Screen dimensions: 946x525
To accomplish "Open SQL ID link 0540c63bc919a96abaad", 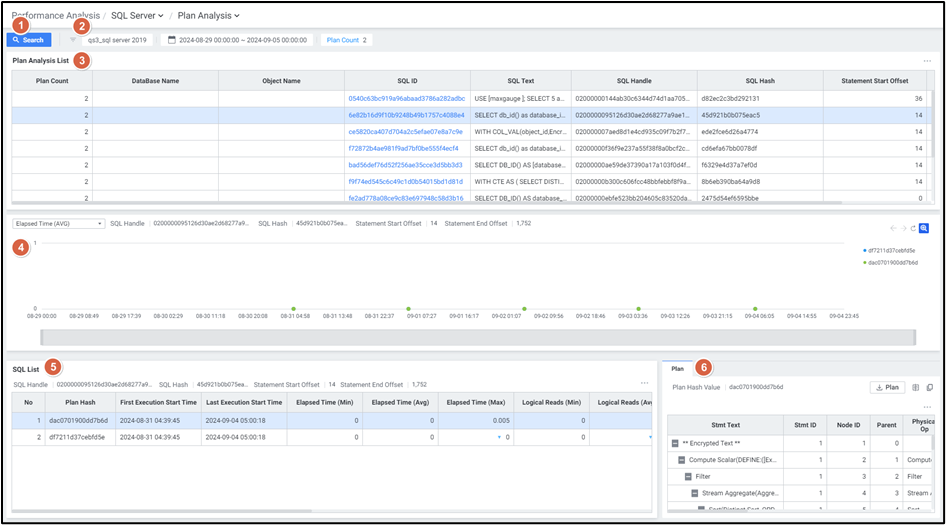I will pos(406,99).
